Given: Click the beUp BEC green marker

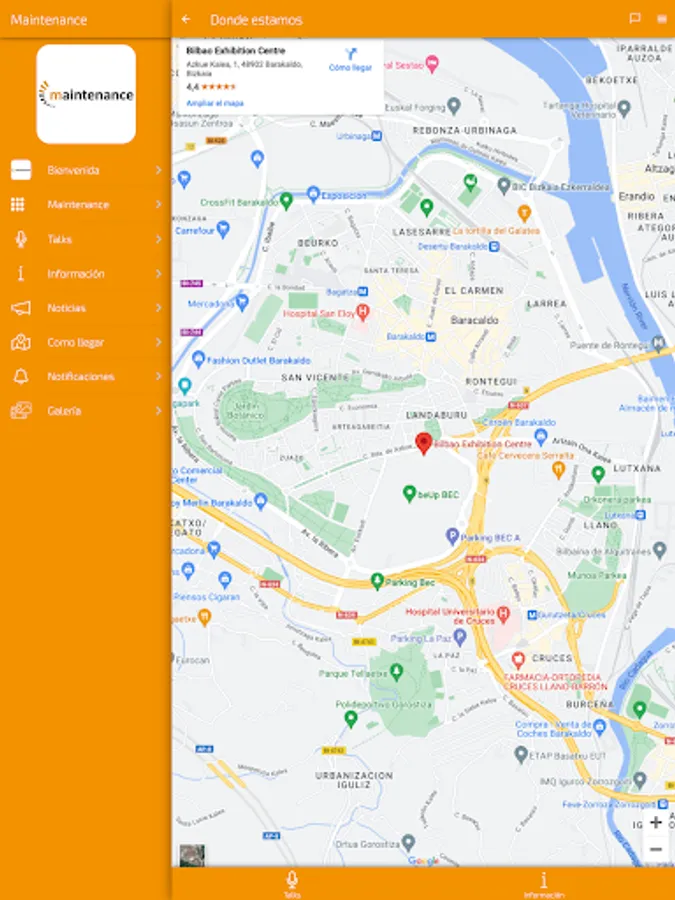Looking at the screenshot, I should (409, 493).
